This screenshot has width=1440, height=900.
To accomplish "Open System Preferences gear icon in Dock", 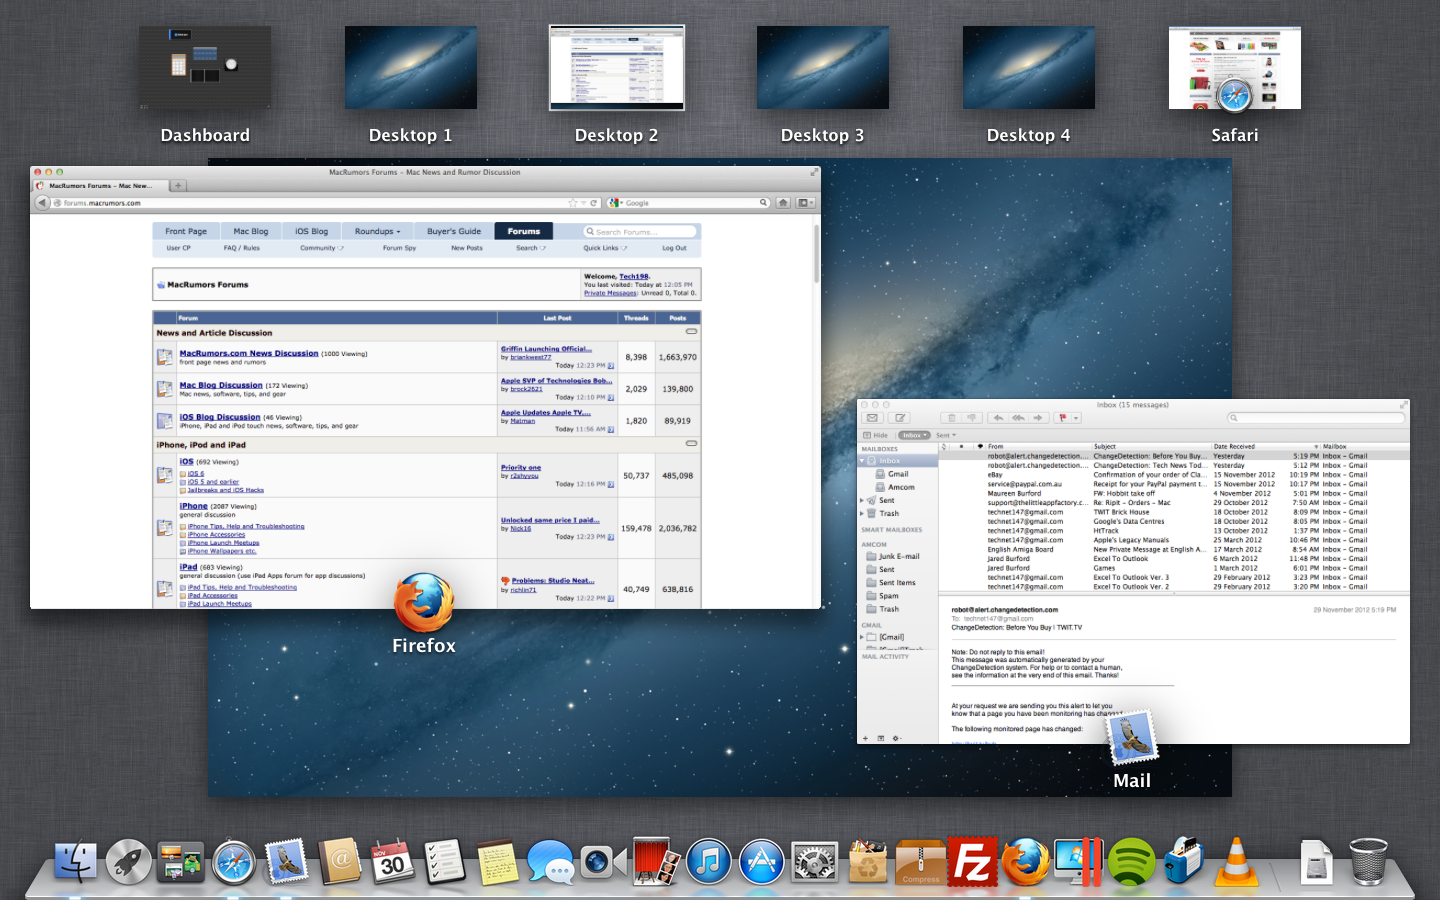I will (x=815, y=862).
